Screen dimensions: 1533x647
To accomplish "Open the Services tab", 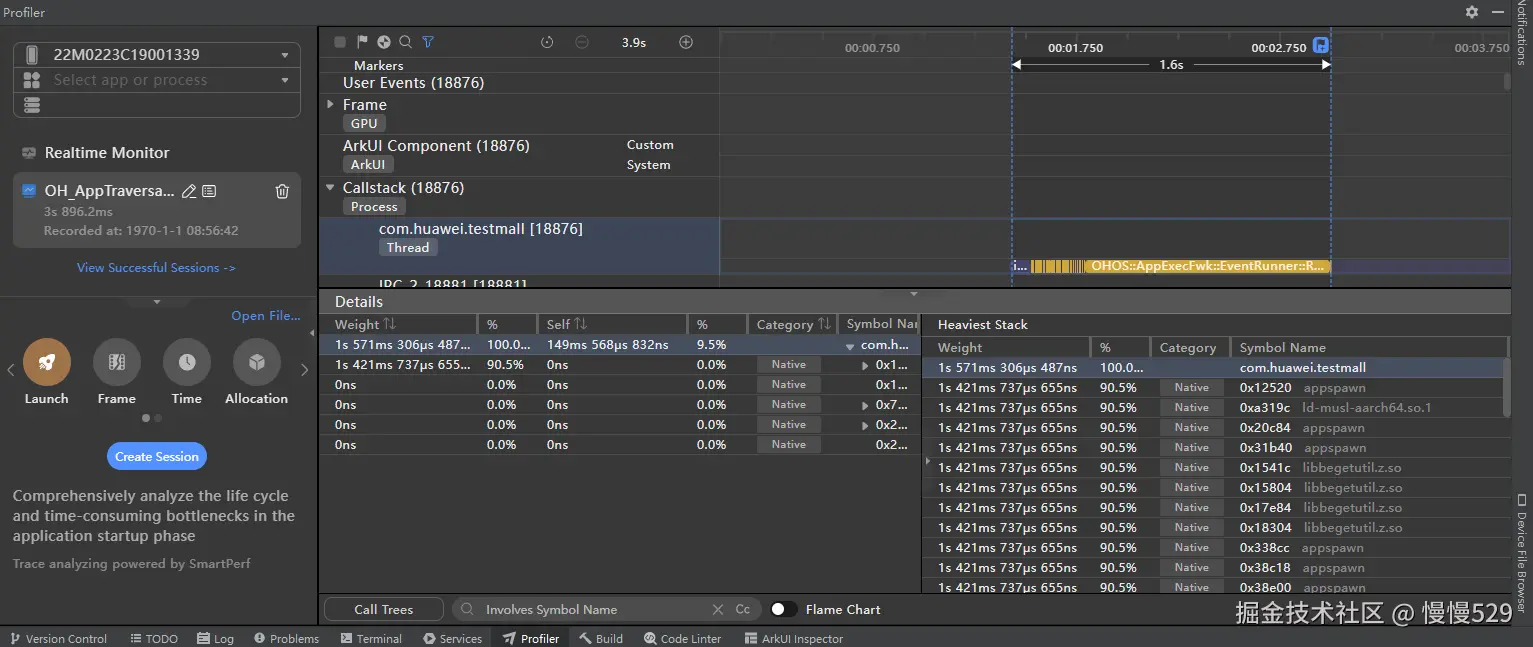I will (452, 638).
